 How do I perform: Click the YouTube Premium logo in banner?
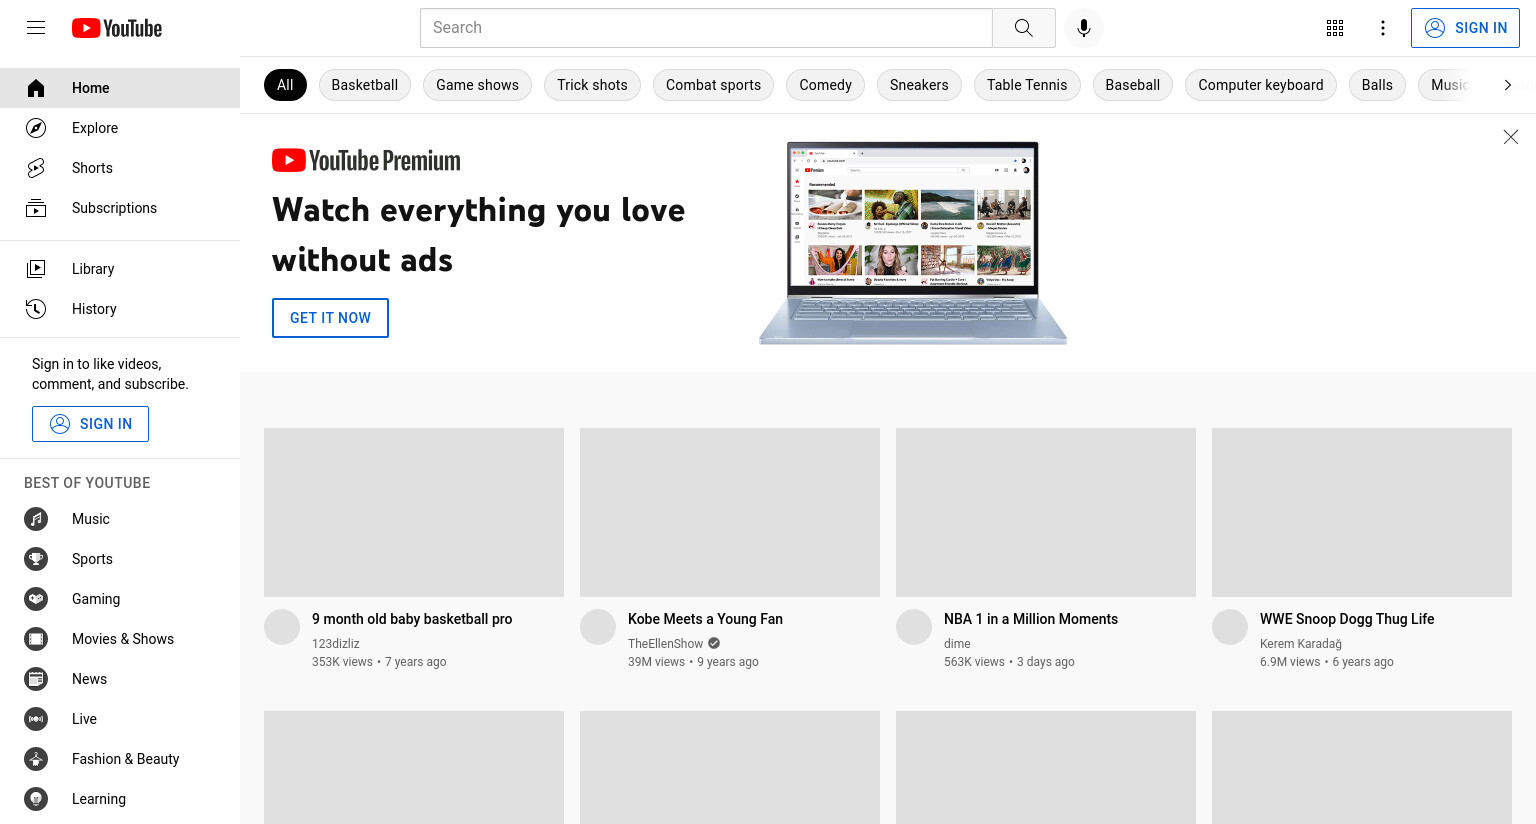366,160
